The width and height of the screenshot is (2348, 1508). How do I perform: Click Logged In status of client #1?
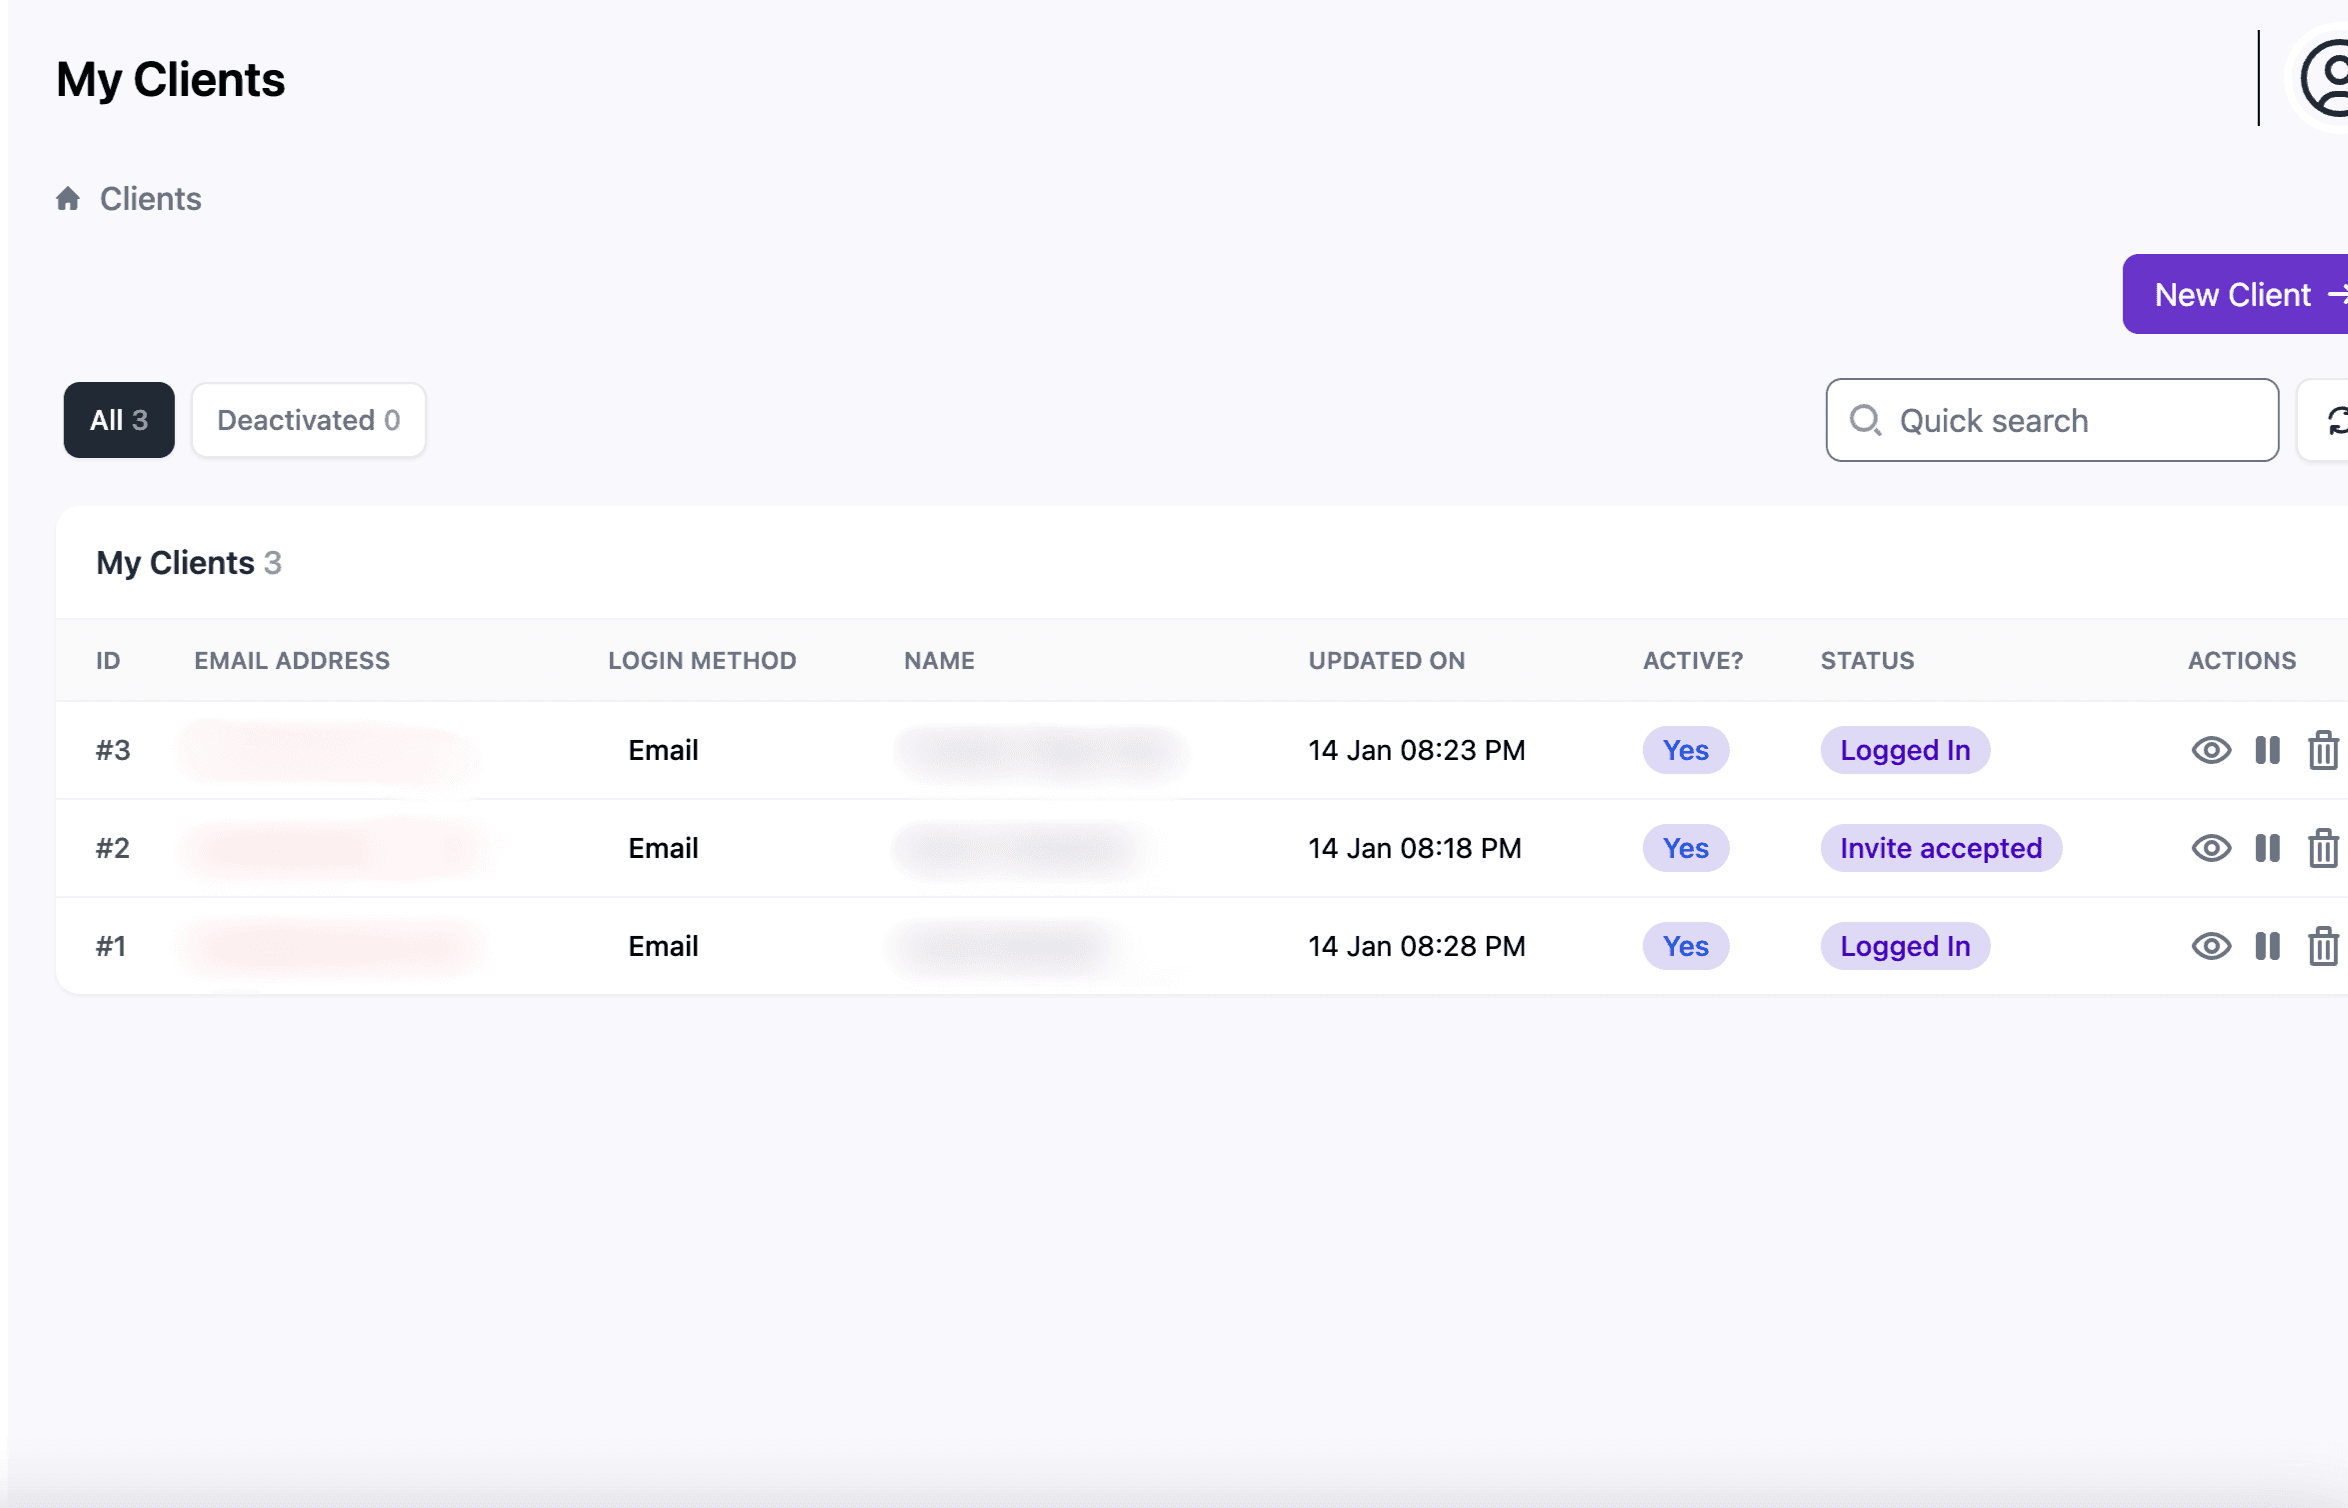point(1905,946)
